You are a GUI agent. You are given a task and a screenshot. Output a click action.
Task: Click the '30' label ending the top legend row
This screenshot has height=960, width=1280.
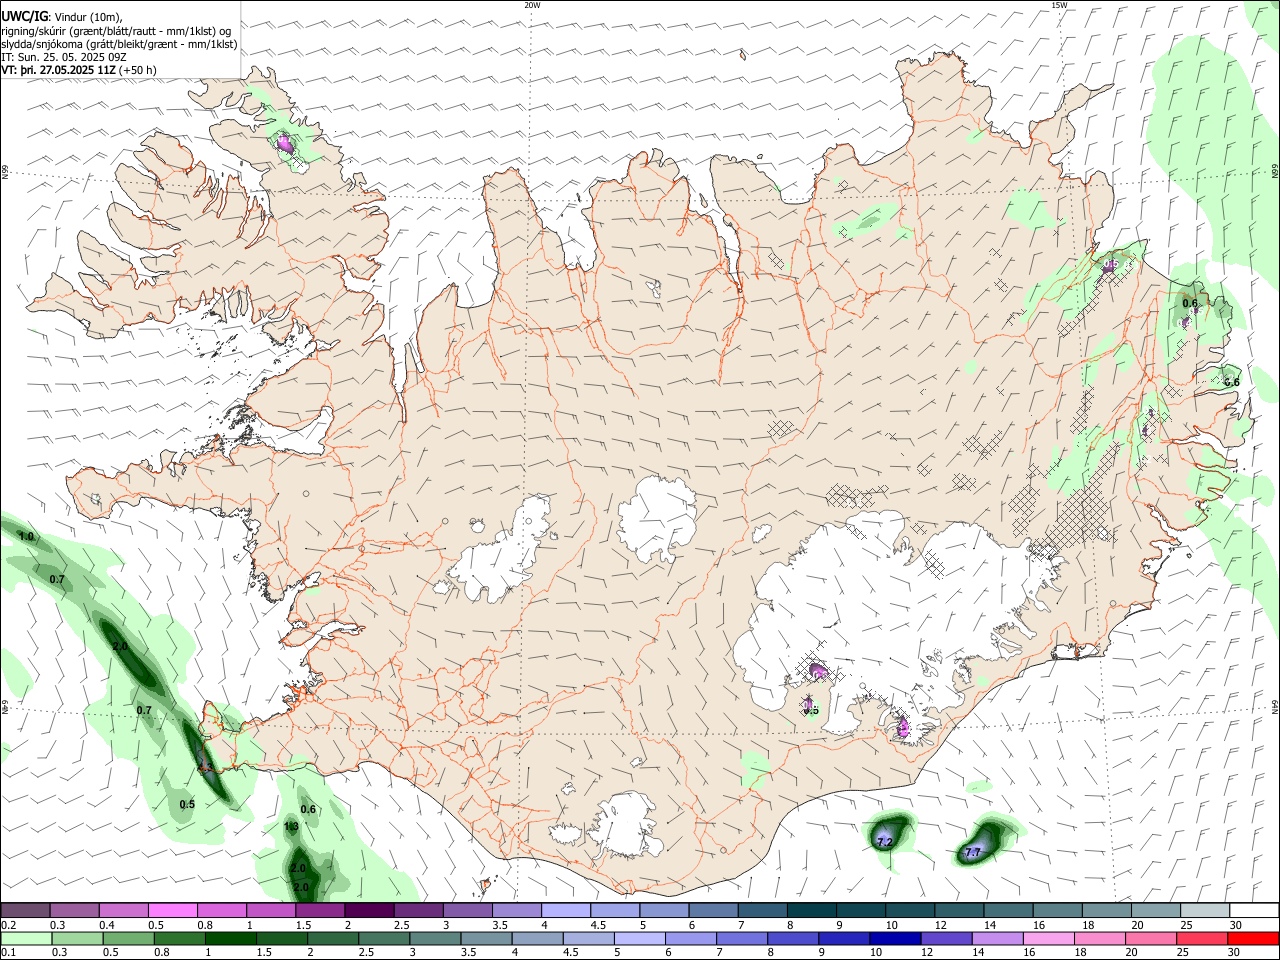click(x=1235, y=925)
